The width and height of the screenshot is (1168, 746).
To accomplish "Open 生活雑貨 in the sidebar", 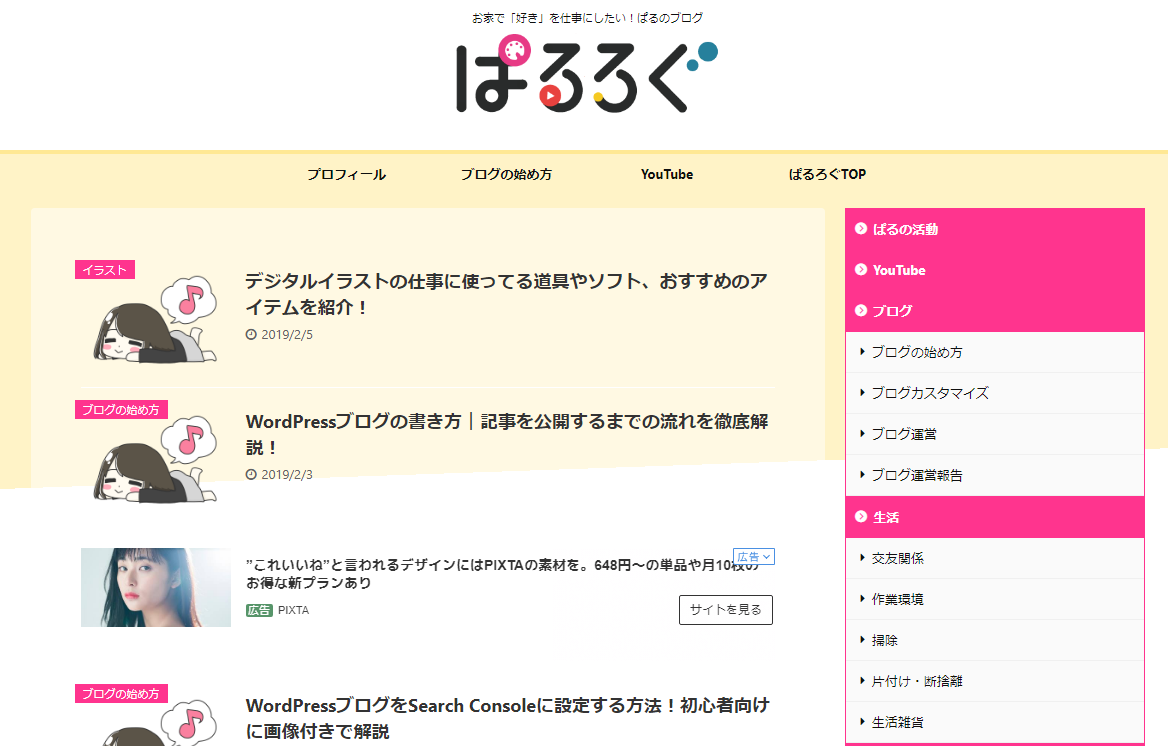I will 994,722.
